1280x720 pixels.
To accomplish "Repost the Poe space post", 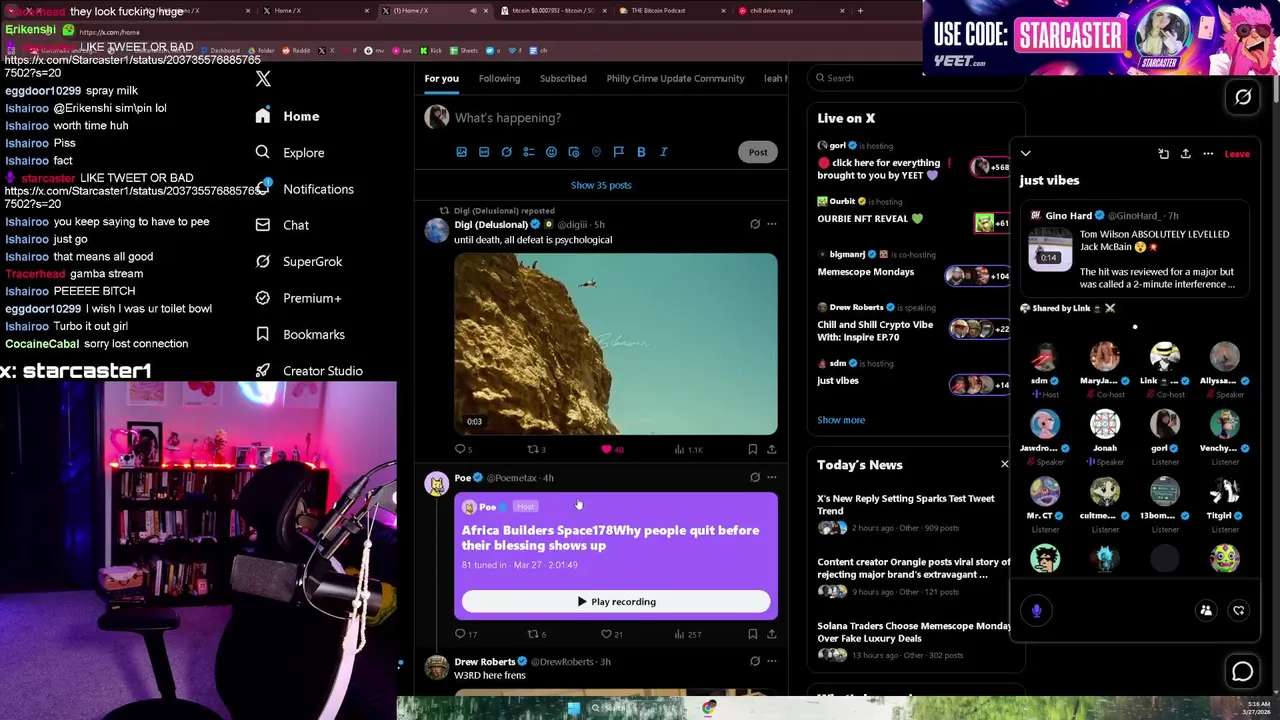I will click(x=536, y=634).
